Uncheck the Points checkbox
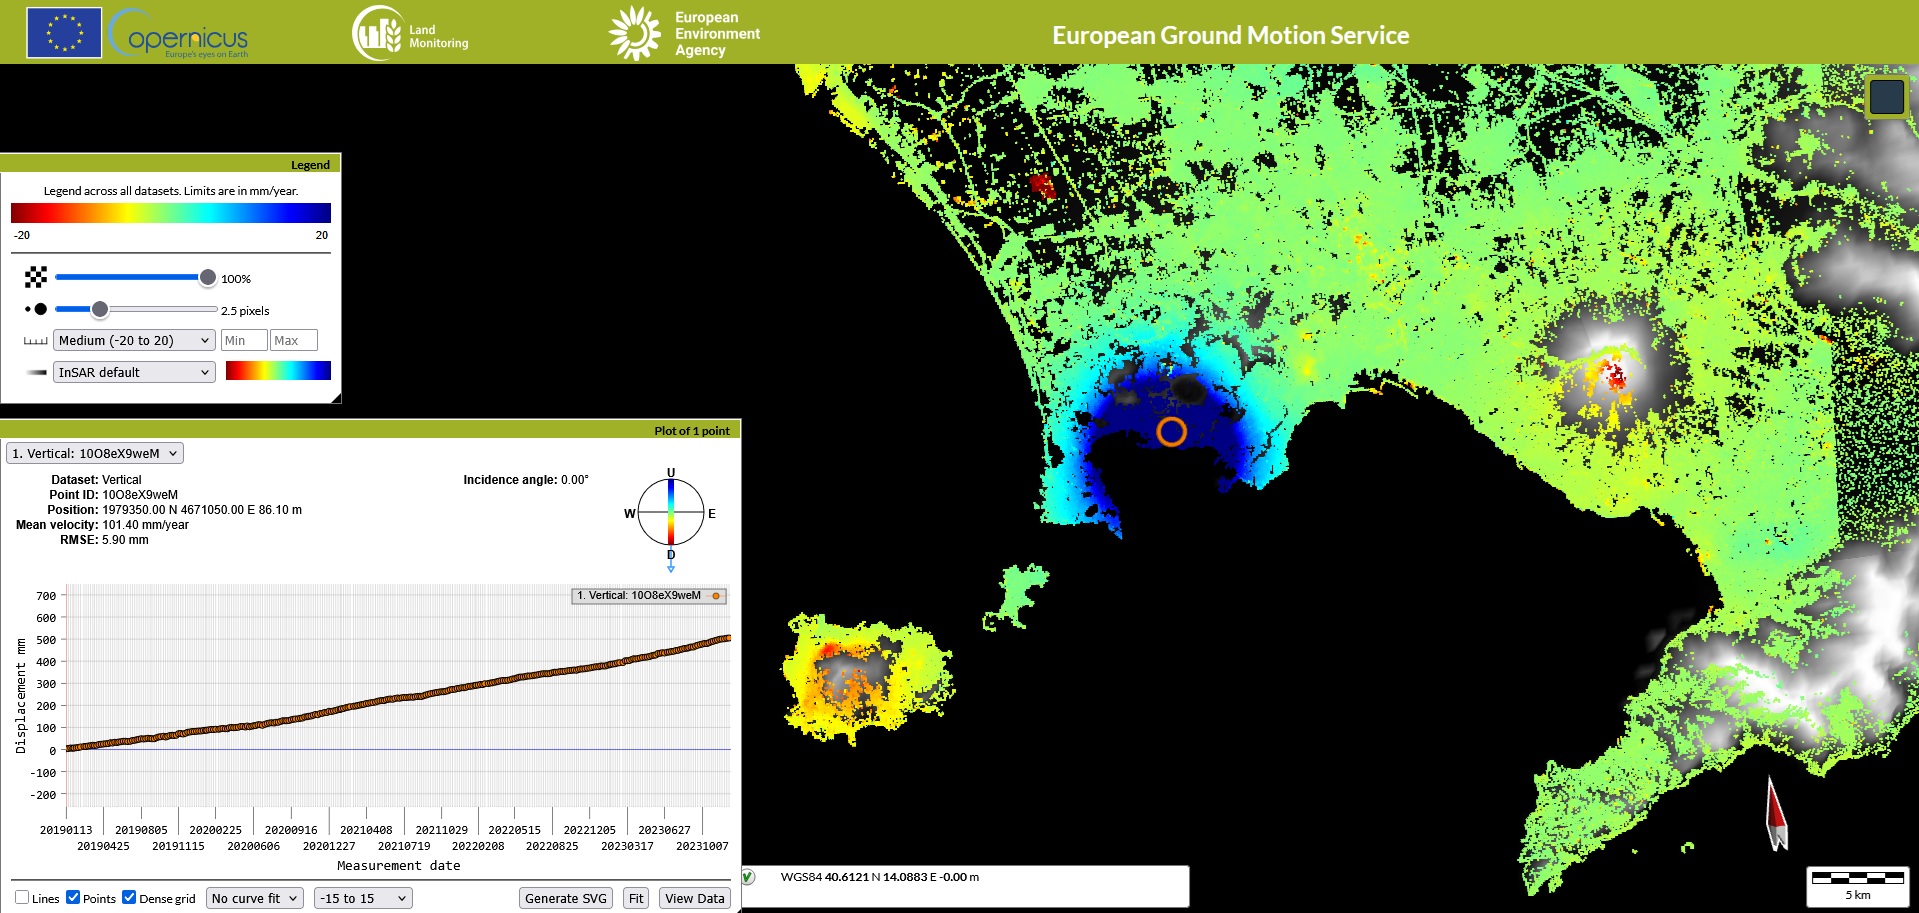This screenshot has width=1919, height=913. click(73, 897)
